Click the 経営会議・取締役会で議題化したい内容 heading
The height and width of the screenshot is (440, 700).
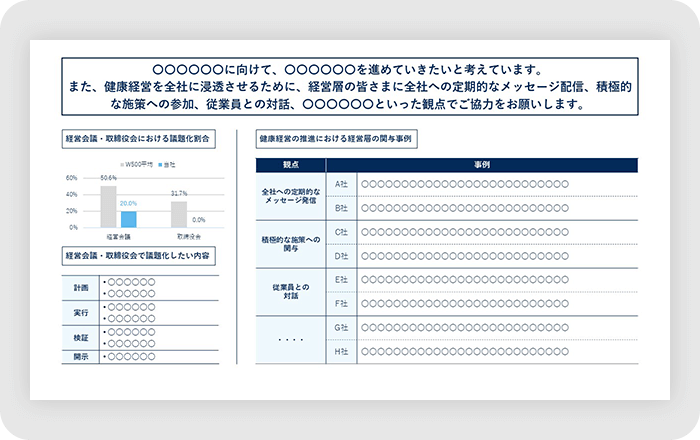point(138,255)
